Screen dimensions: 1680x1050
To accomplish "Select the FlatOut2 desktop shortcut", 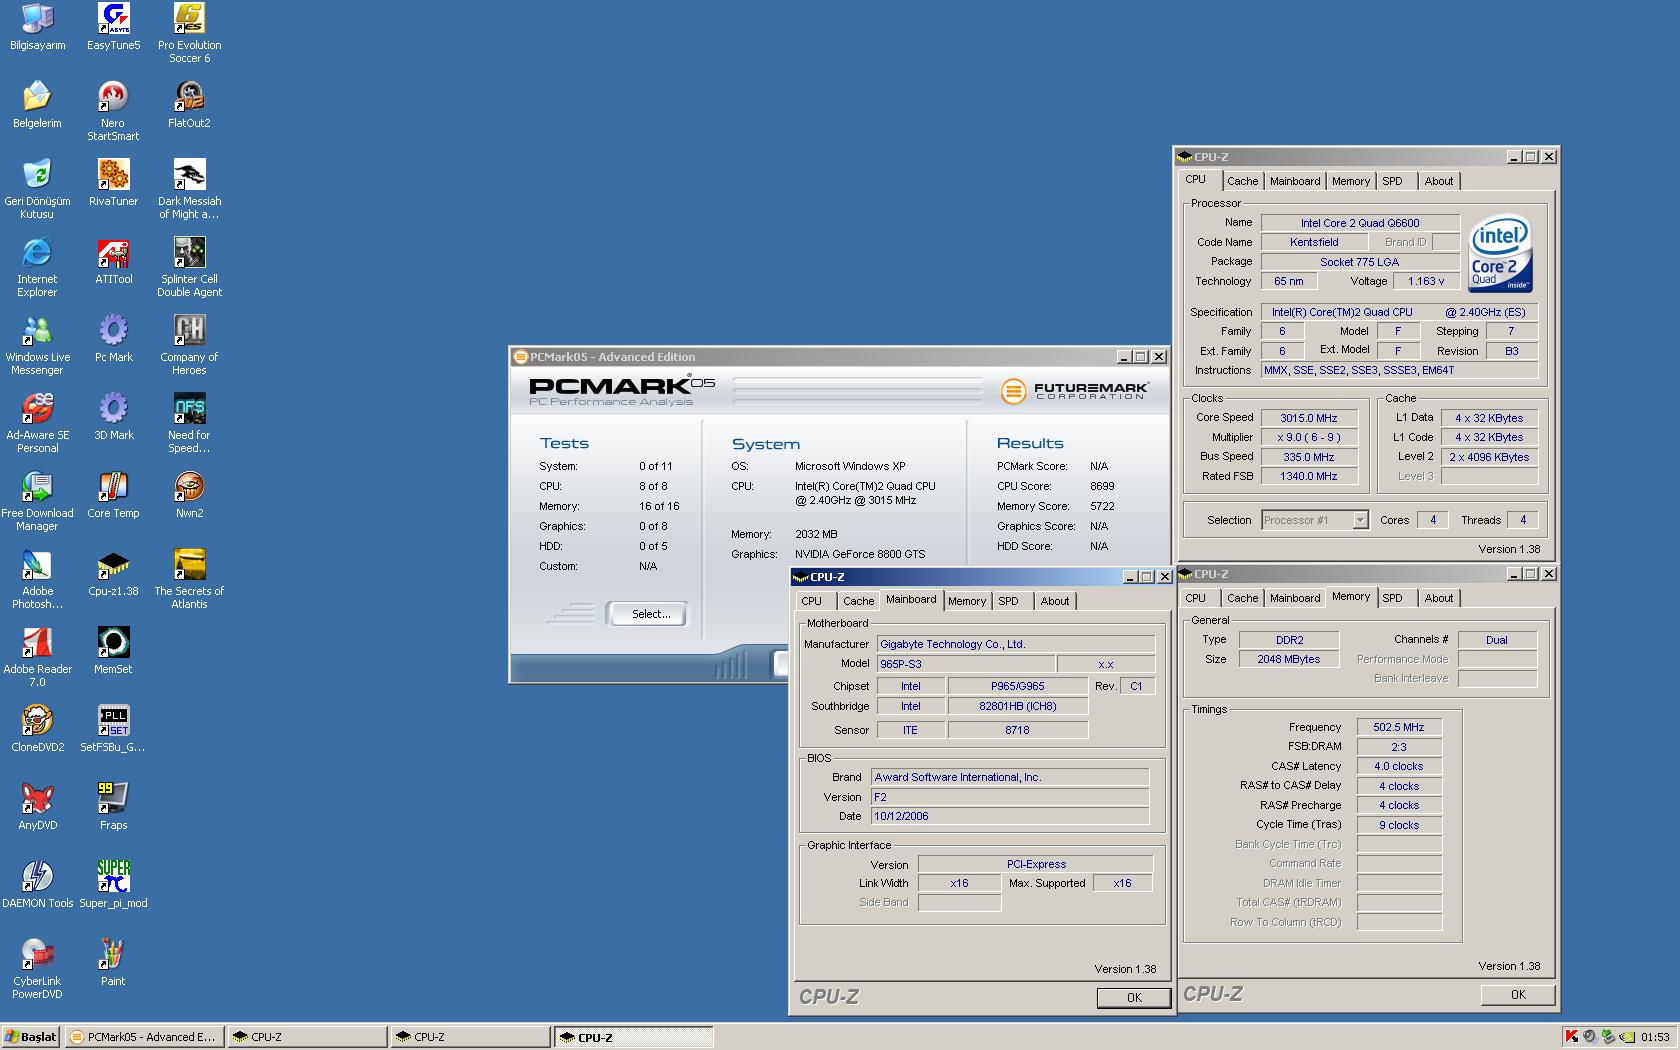I will (189, 105).
